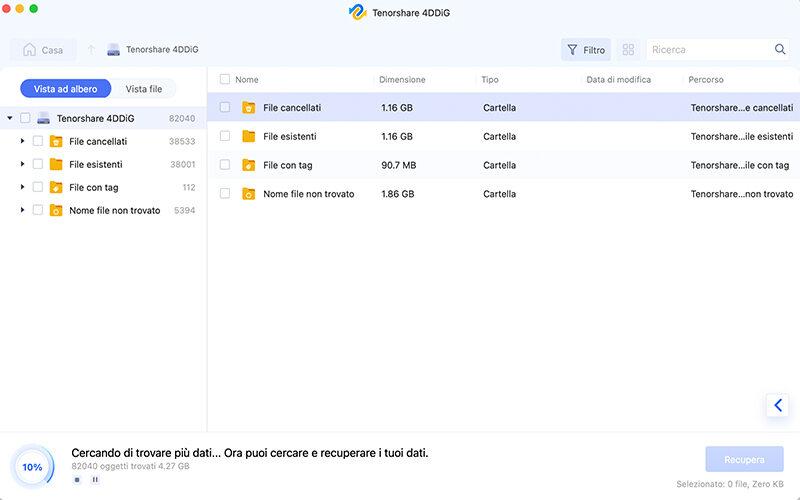The width and height of the screenshot is (800, 500).
Task: Select all files via header Nome checkbox
Action: point(225,79)
